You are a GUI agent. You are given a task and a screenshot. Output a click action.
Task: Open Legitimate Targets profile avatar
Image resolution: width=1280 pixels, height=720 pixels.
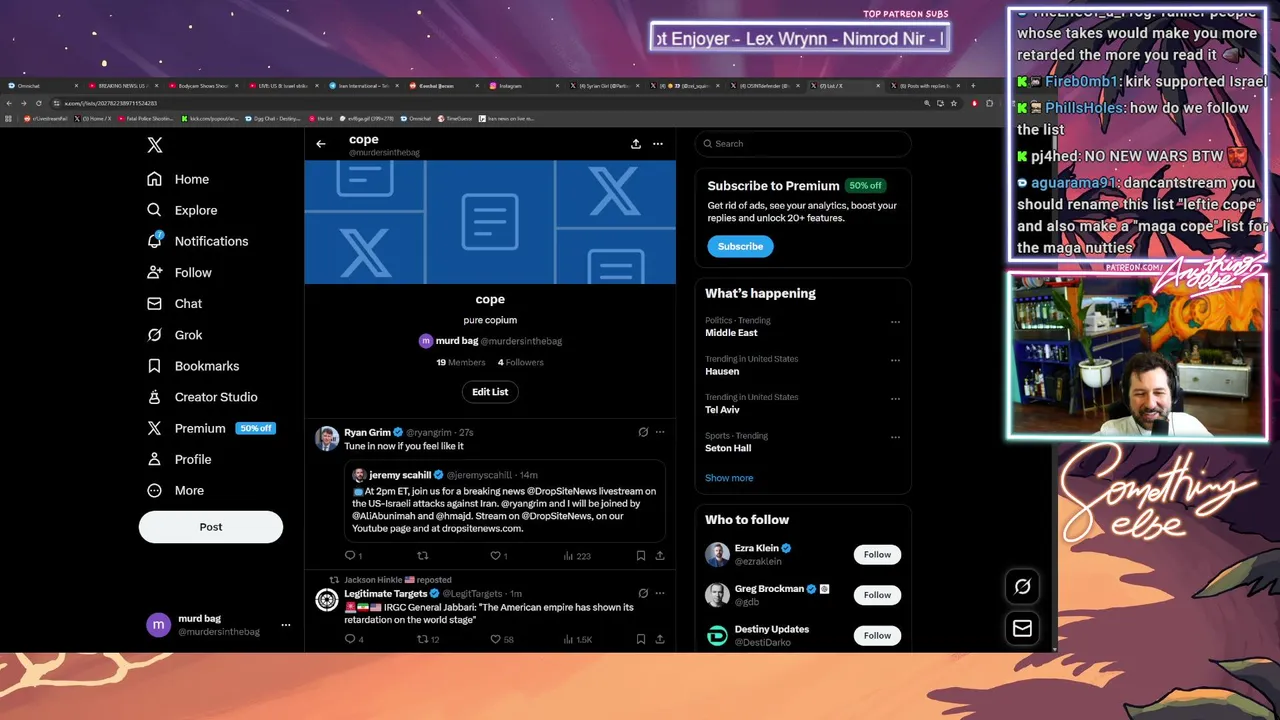[x=327, y=600]
